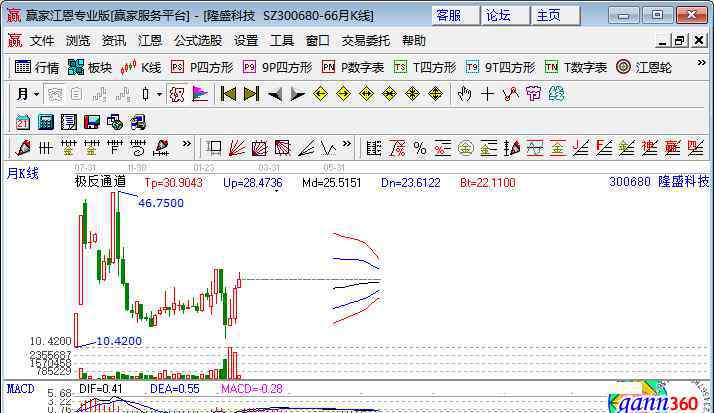The image size is (714, 413).
Task: Open the 9P四方形 tool
Action: (277, 67)
